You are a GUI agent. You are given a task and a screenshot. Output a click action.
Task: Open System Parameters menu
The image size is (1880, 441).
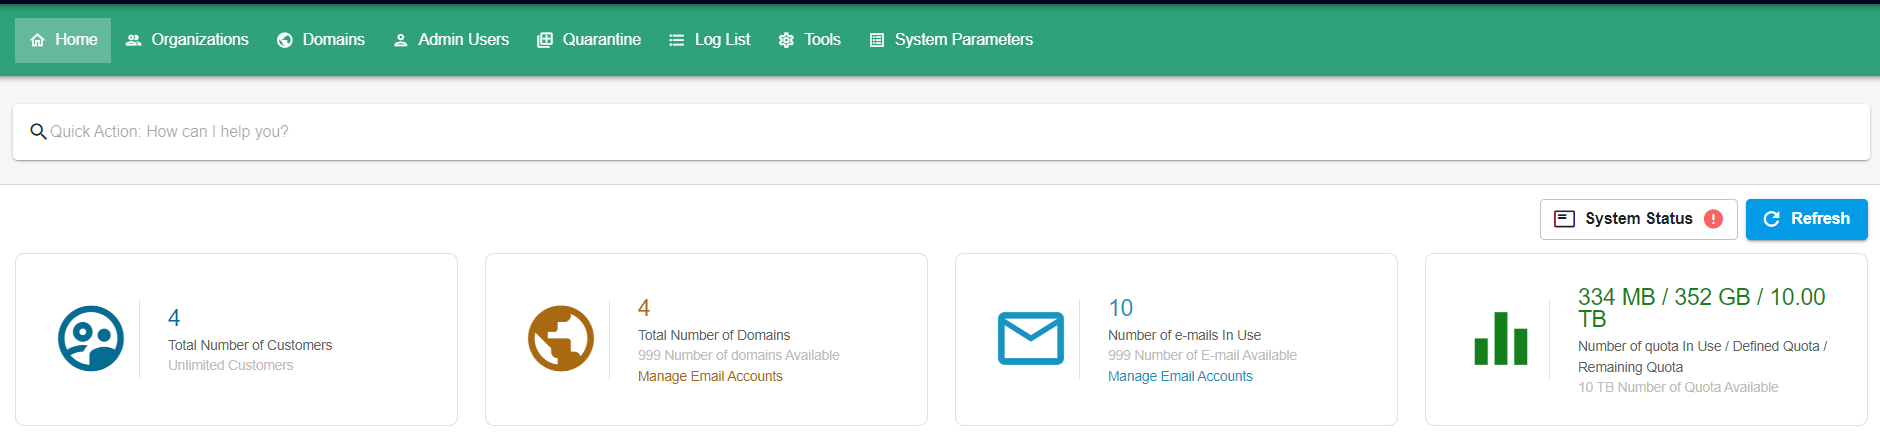(x=951, y=40)
